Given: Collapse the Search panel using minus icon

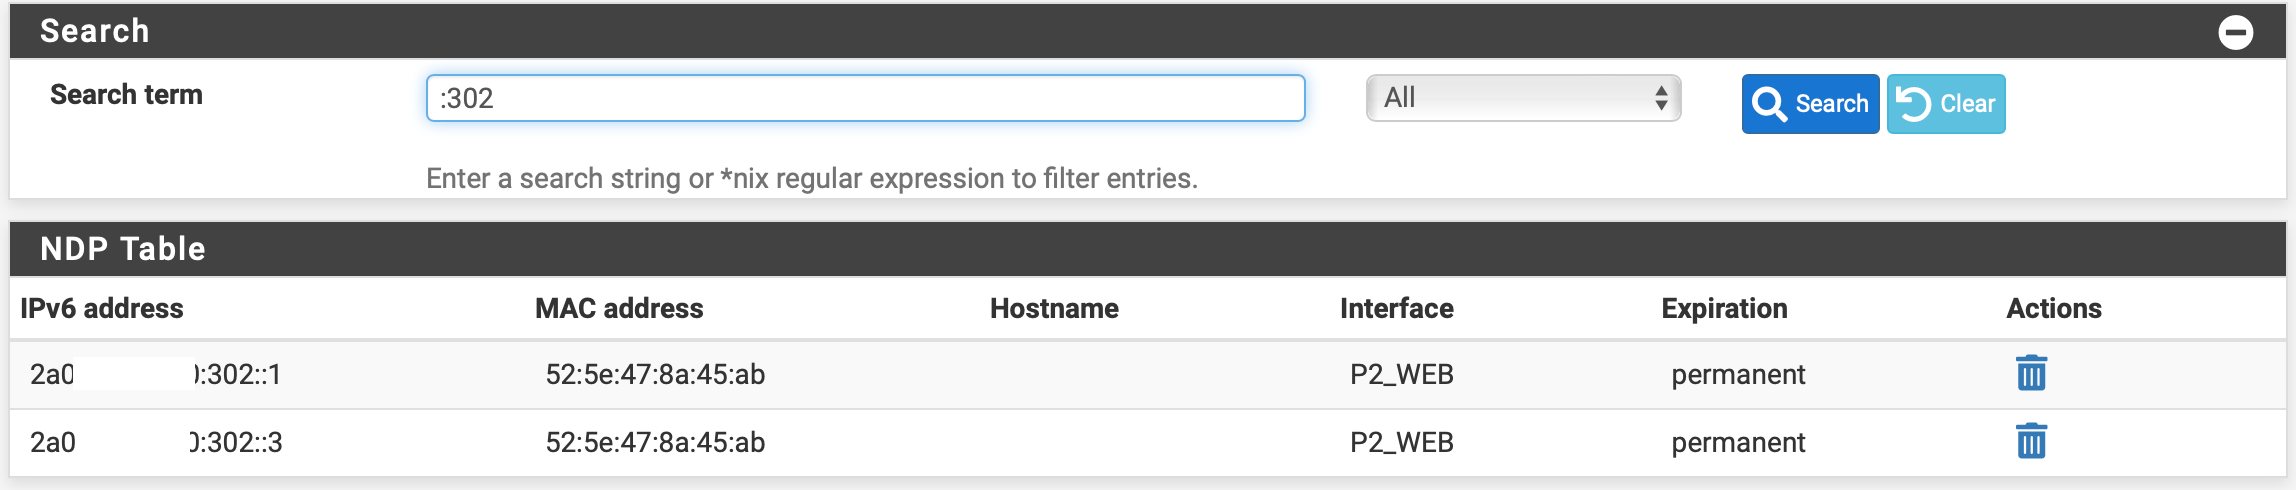Looking at the screenshot, I should (2235, 33).
